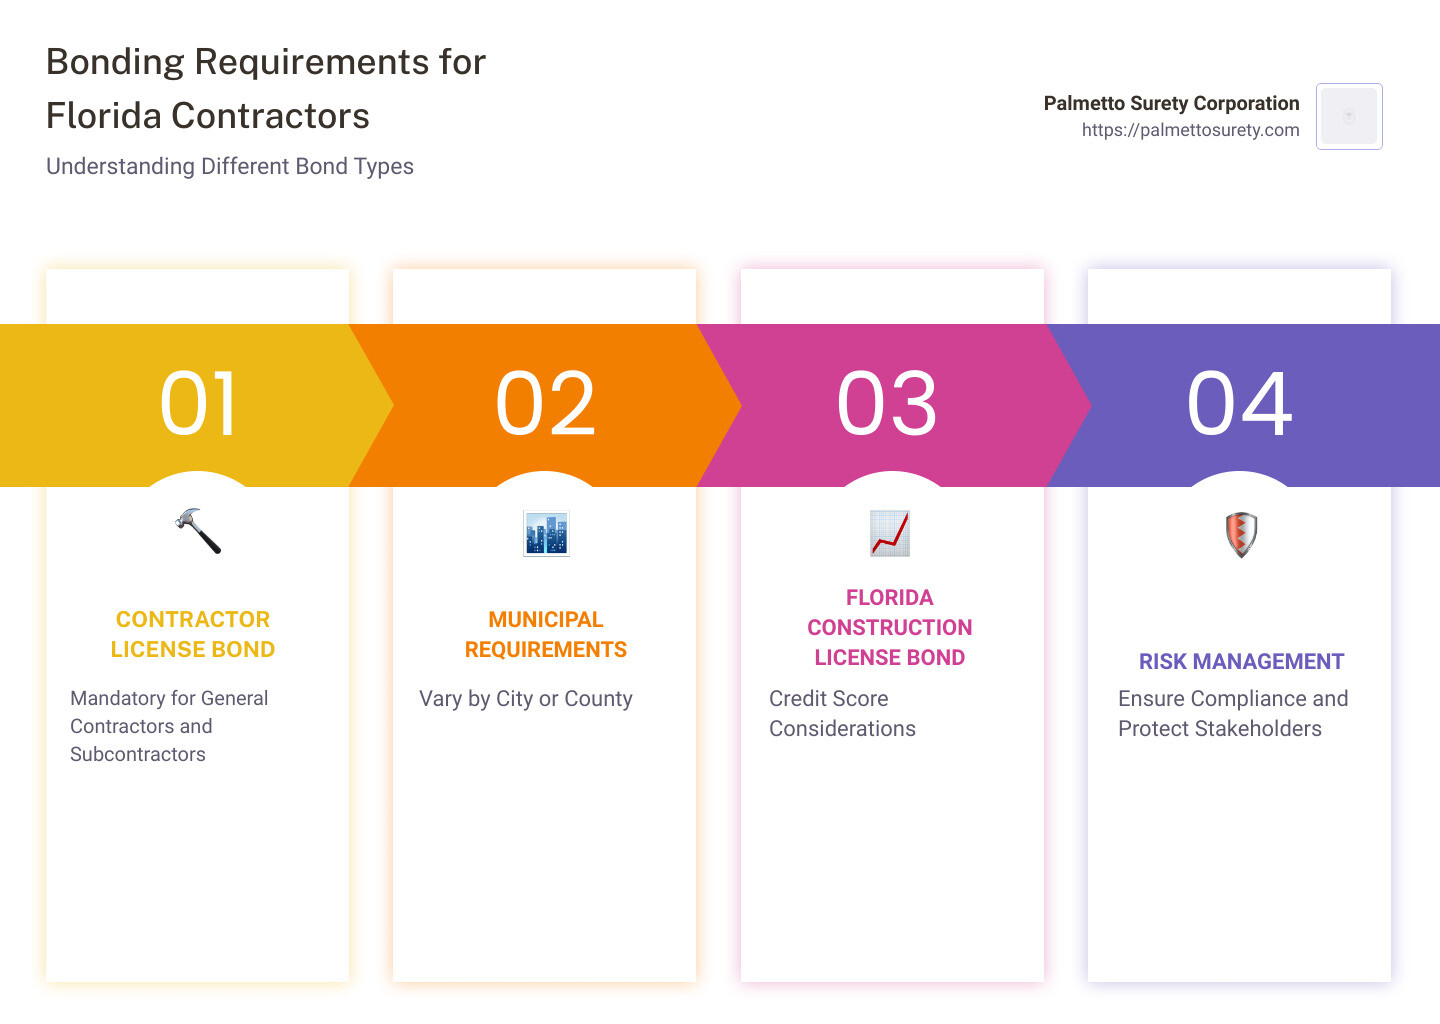Select the orange 02 arrow step
This screenshot has width=1440, height=1024.
tap(546, 405)
